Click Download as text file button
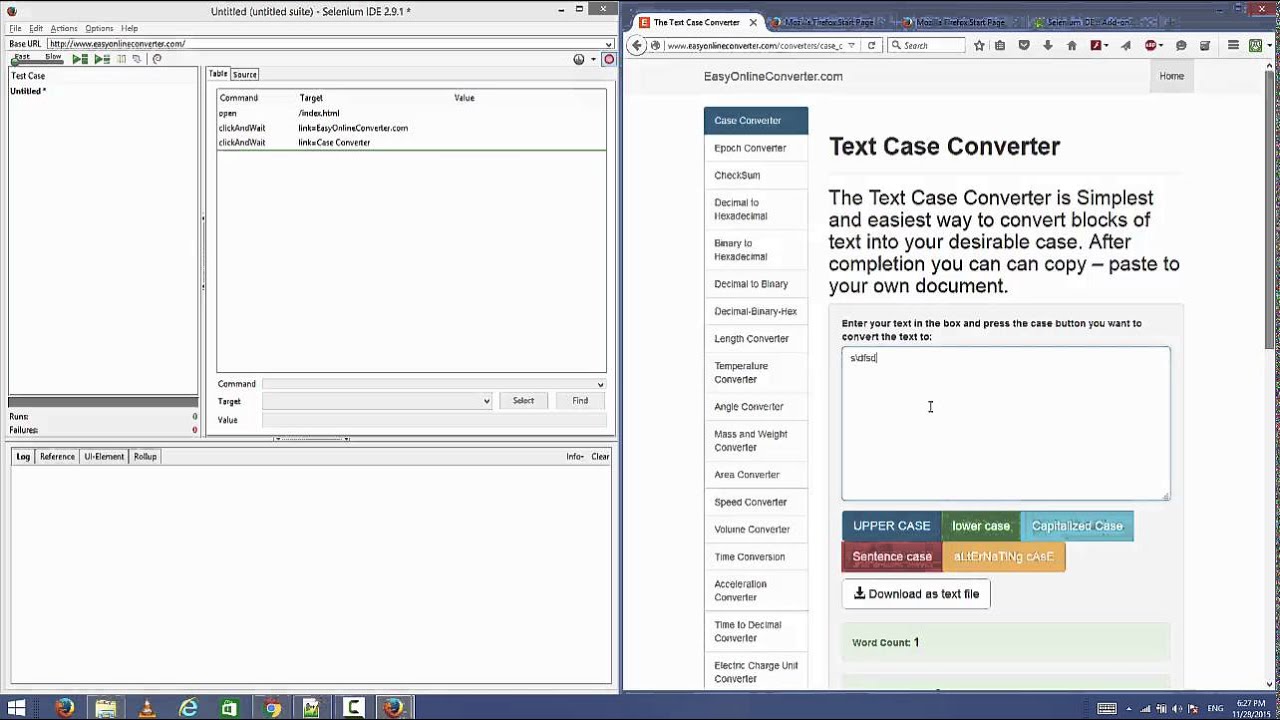The width and height of the screenshot is (1280, 720). (x=916, y=594)
